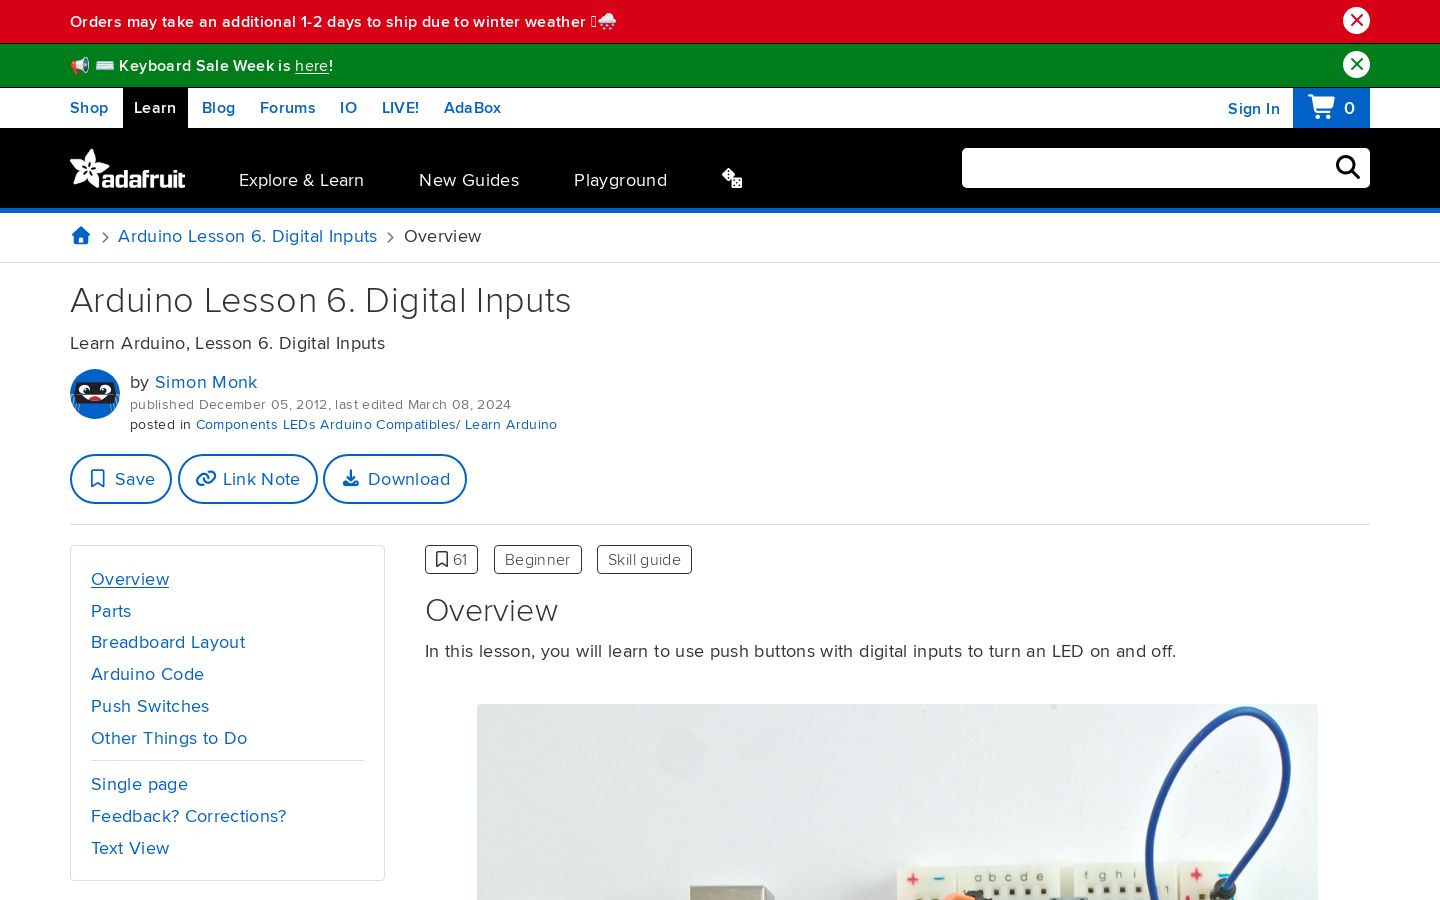Viewport: 1440px width, 900px height.
Task: Open the IO tab
Action: (x=348, y=108)
